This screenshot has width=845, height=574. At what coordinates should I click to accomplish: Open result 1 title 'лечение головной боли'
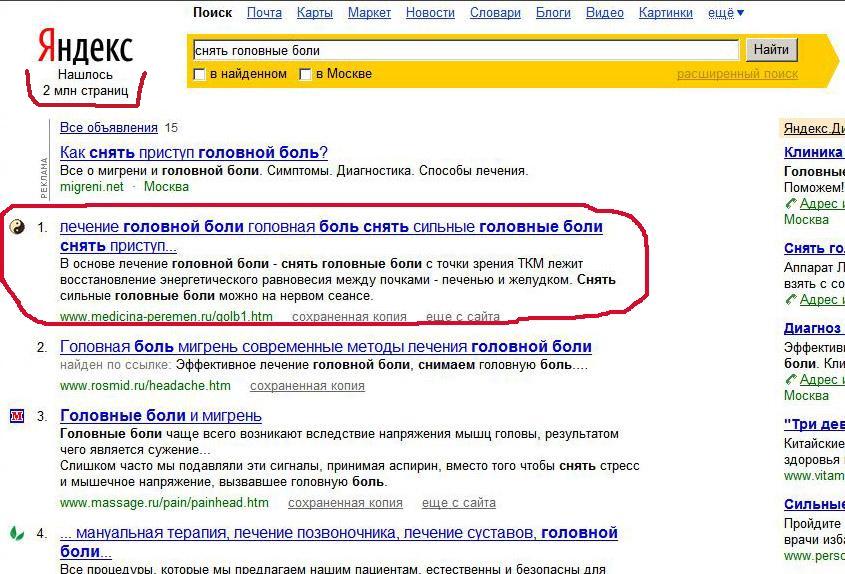331,236
